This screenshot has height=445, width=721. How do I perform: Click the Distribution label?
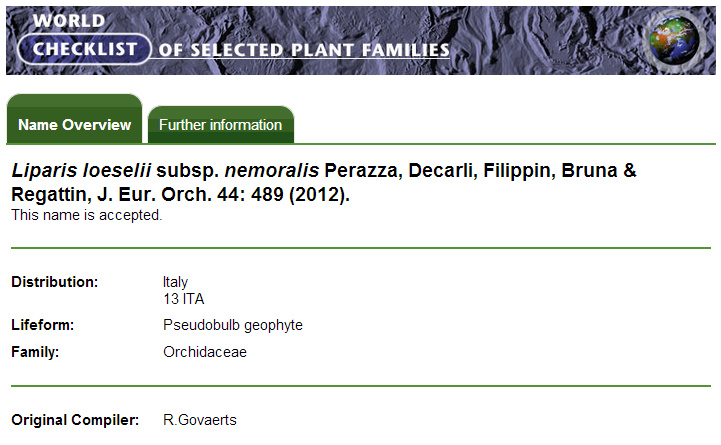click(x=55, y=282)
